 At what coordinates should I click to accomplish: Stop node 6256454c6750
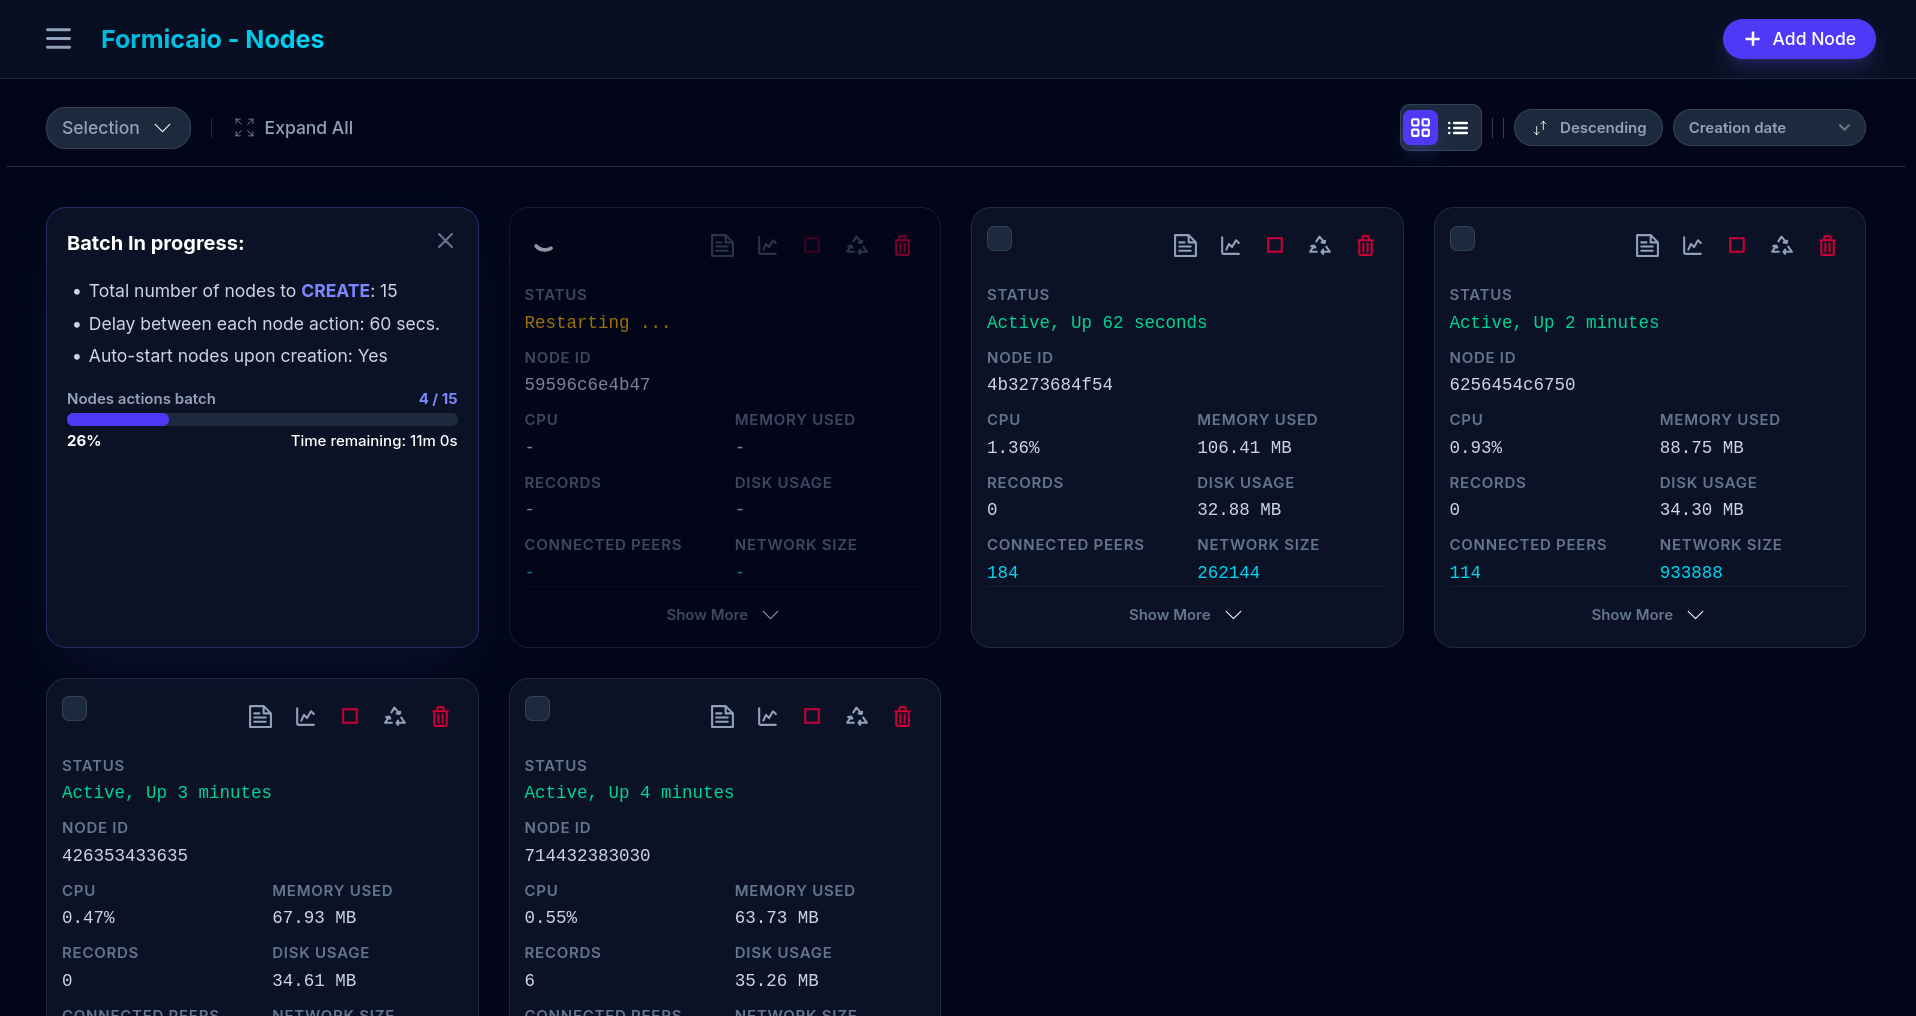pos(1737,246)
